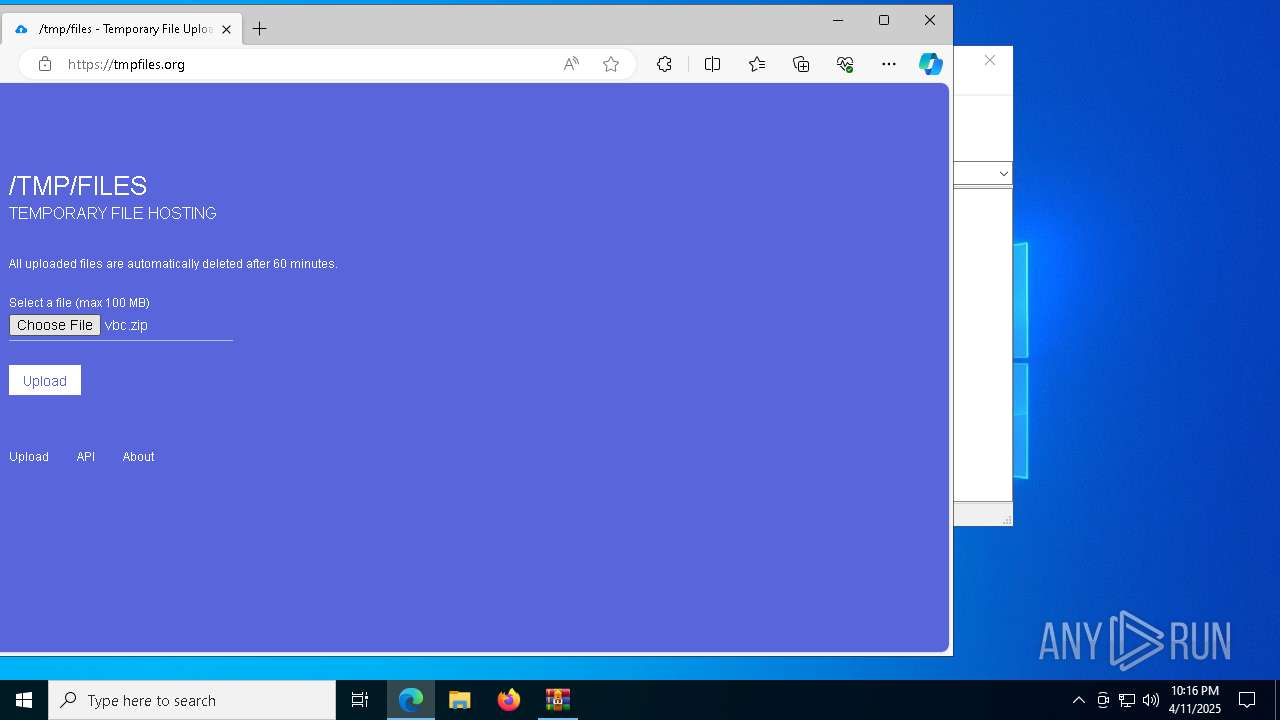Open the Windows Start menu

[24, 700]
